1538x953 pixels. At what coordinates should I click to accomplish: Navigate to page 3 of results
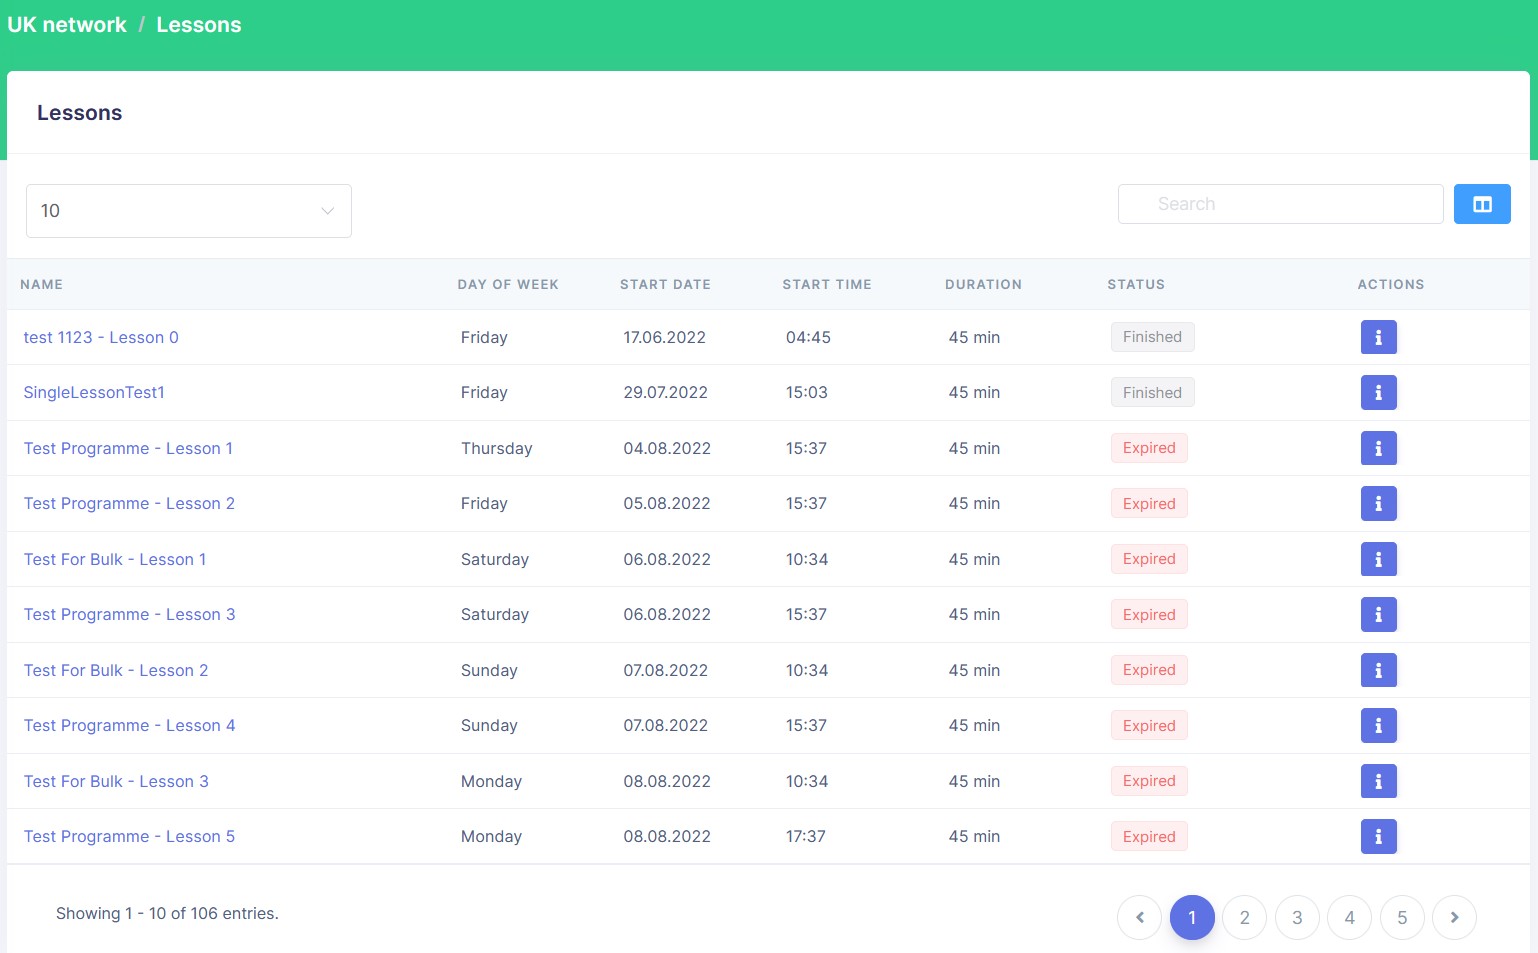point(1297,918)
